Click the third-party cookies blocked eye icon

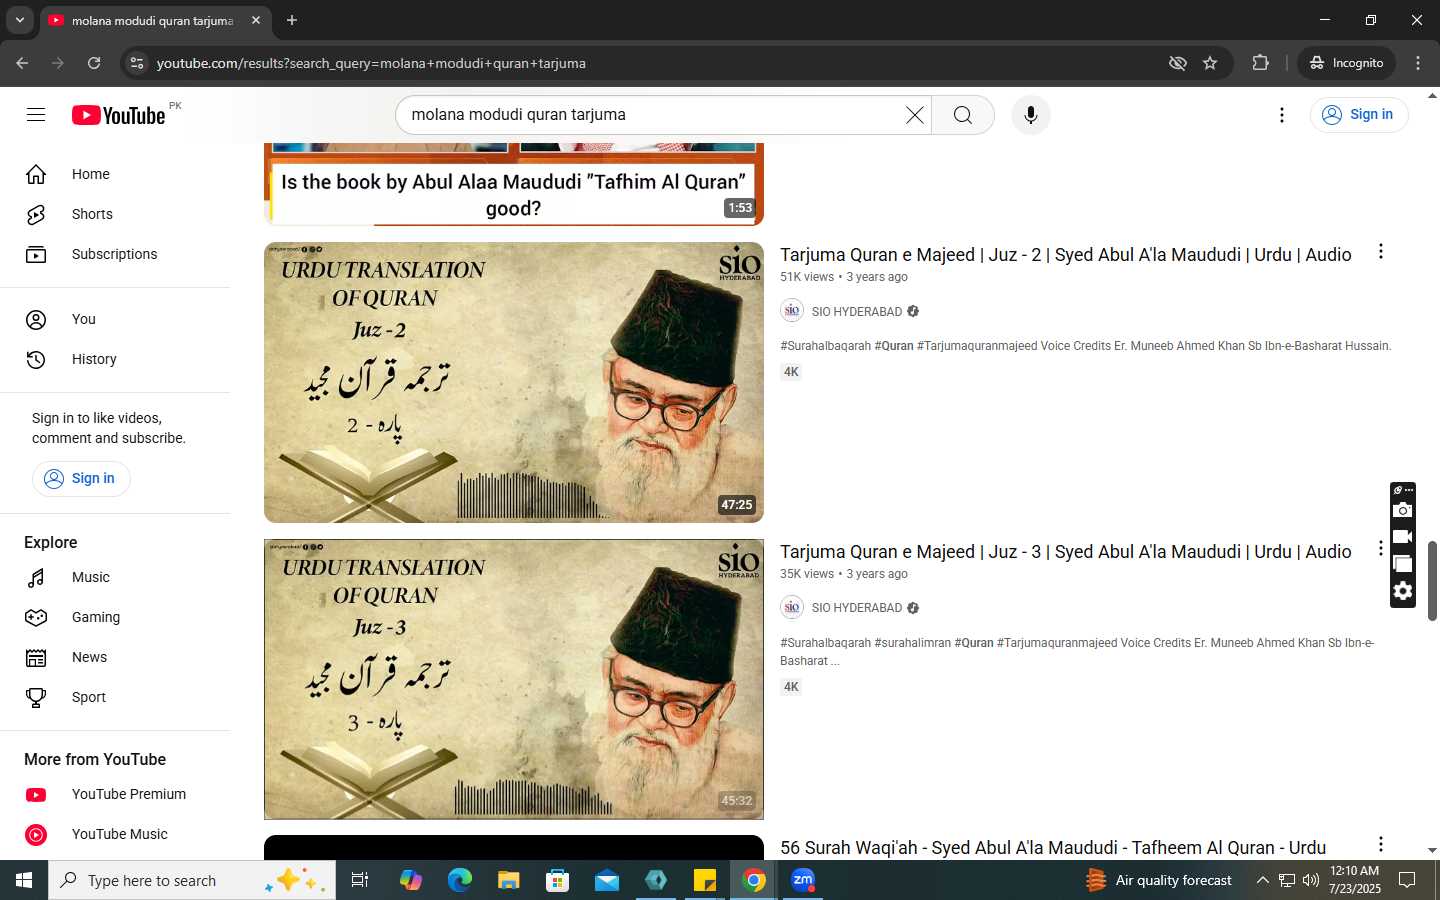click(x=1178, y=63)
